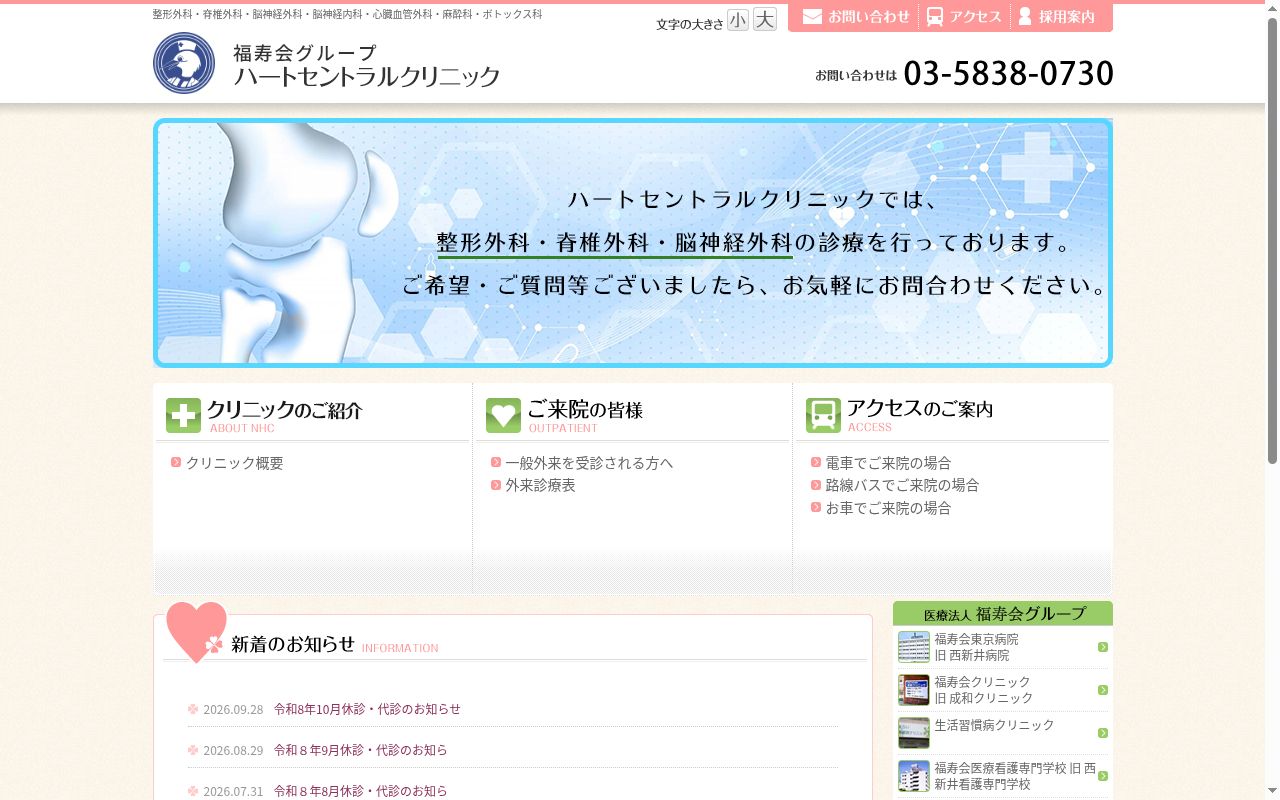
Task: Open 令和８年9月休診・代診のお知ら news
Action: tap(361, 750)
